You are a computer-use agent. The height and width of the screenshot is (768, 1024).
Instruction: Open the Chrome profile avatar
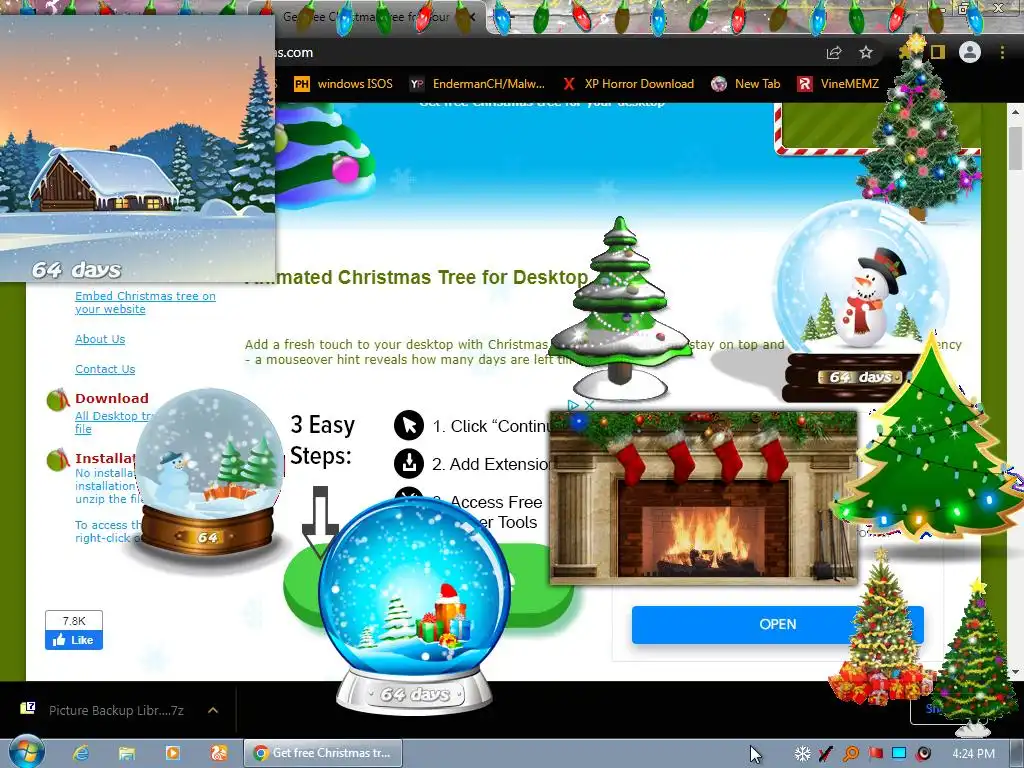pyautogui.click(x=970, y=52)
